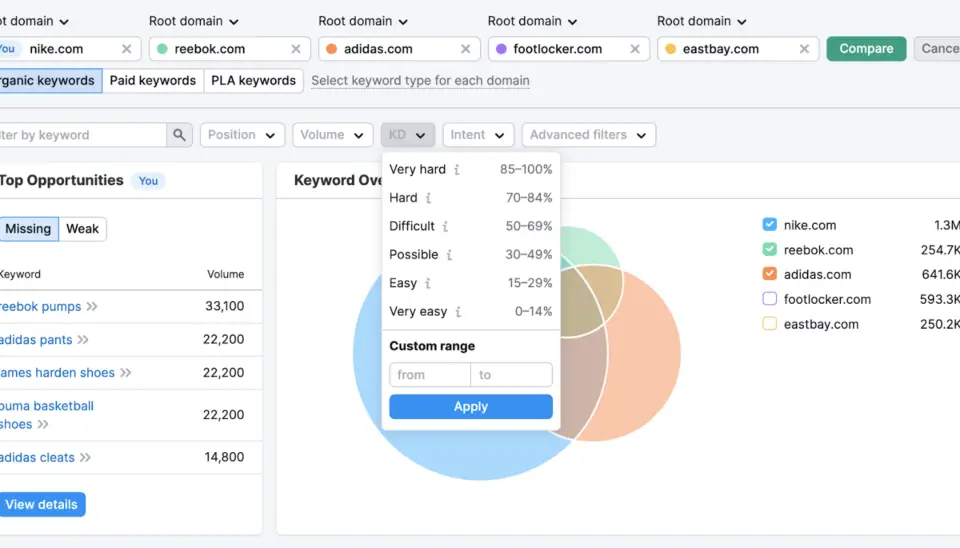Screen dimensions: 960x548
Task: Click custom range 'from' field
Action: [430, 375]
